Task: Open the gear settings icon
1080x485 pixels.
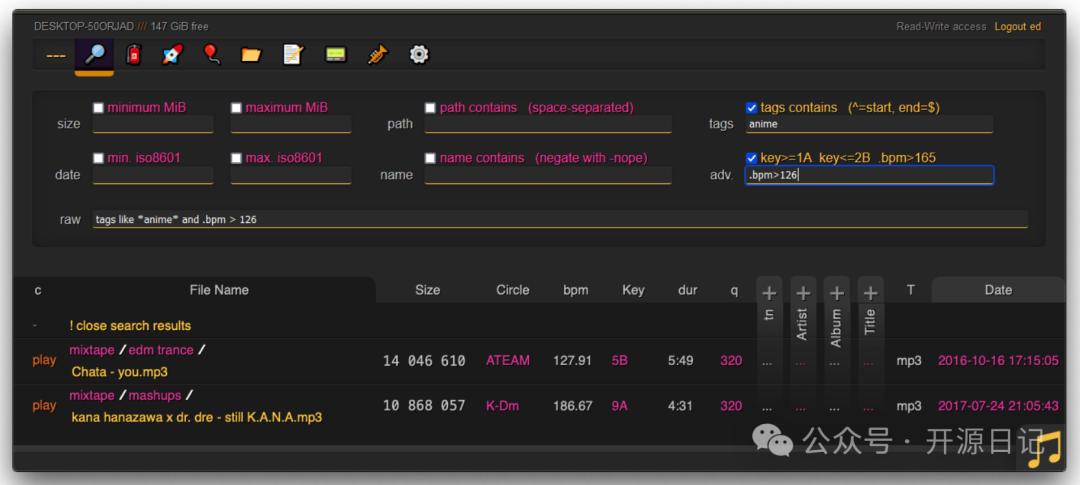Action: coord(419,55)
